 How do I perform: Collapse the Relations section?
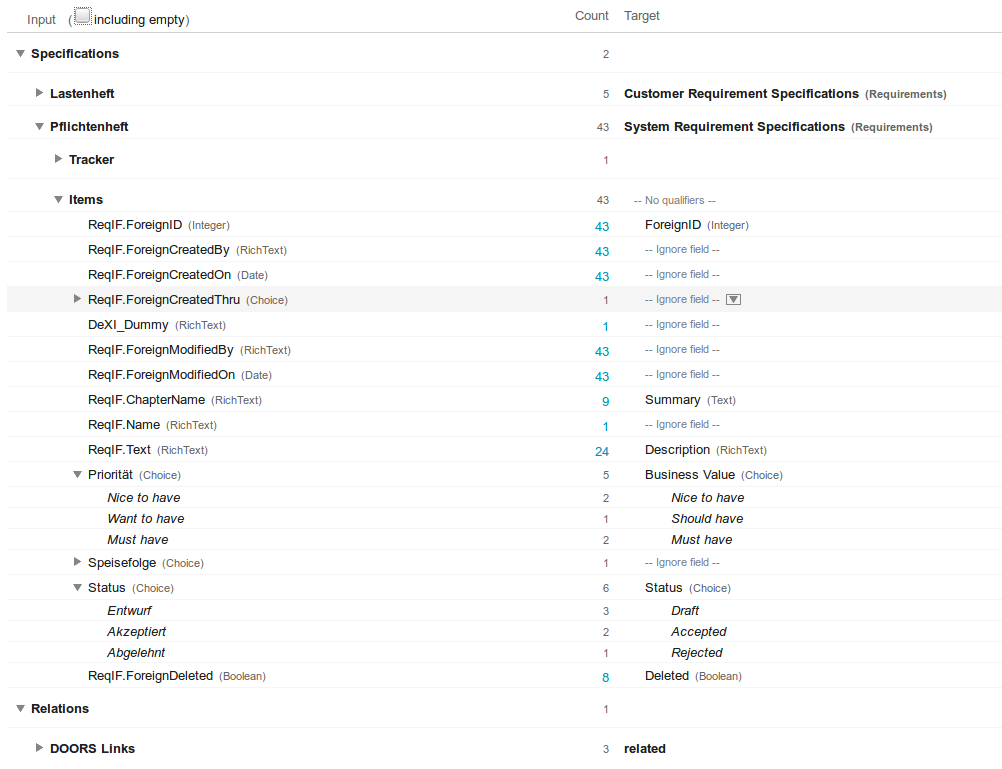tap(20, 708)
